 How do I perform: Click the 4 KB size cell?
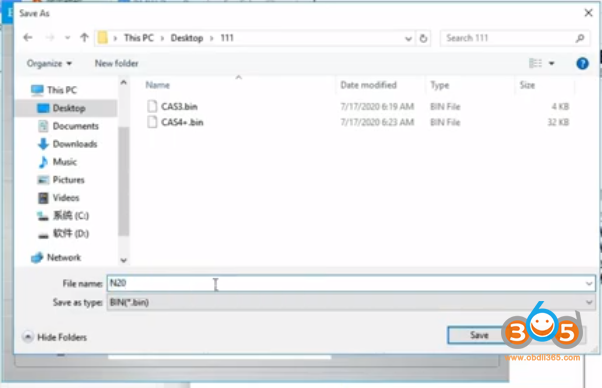560,106
